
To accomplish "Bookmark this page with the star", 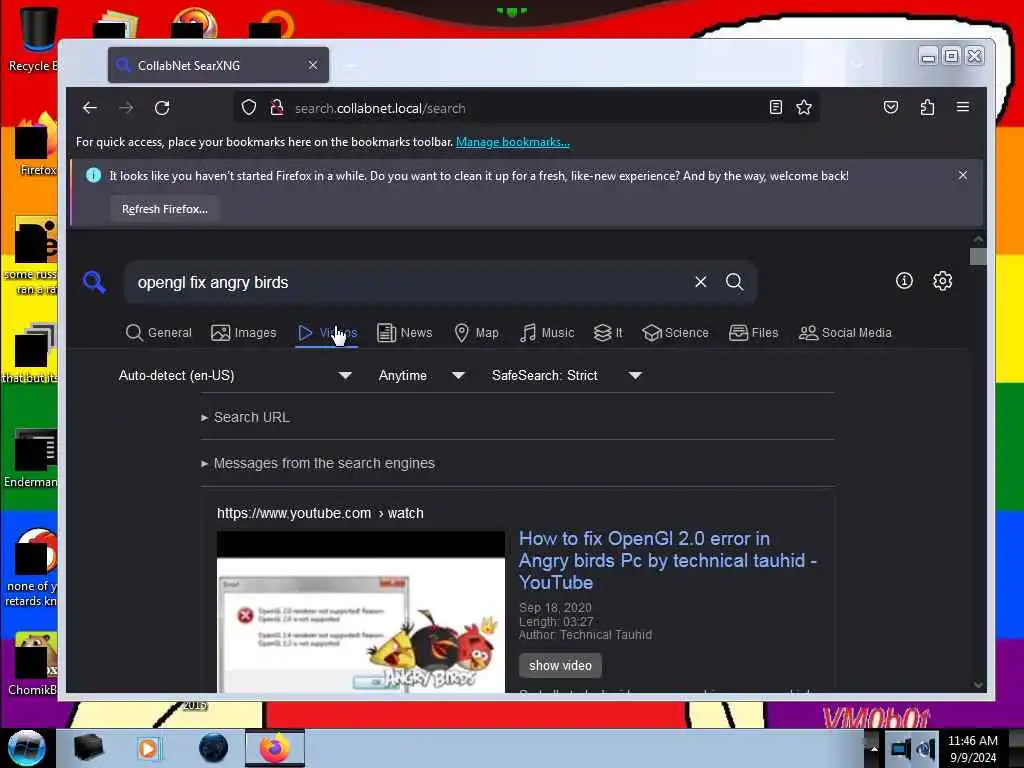I will [x=804, y=107].
